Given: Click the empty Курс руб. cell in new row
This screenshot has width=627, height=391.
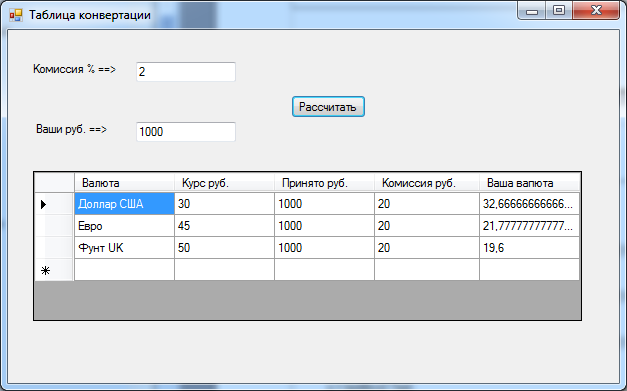Looking at the screenshot, I should tap(224, 270).
